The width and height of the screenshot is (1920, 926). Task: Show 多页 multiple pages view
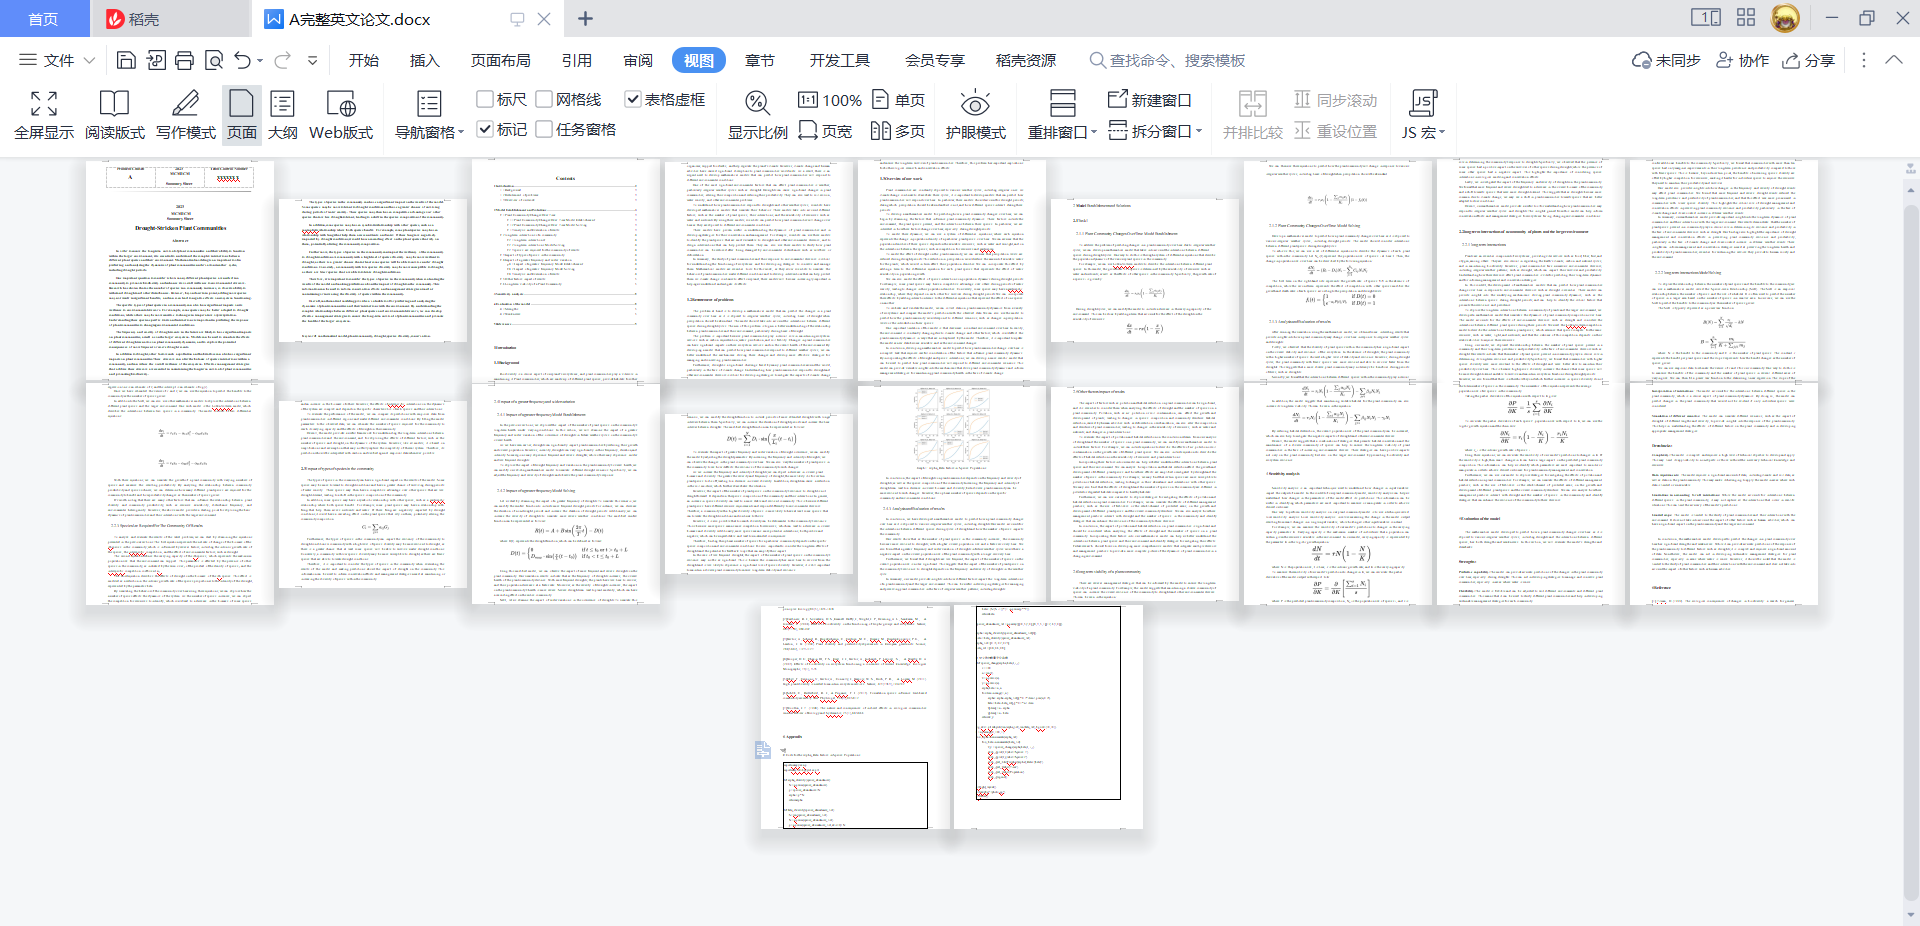pos(898,131)
